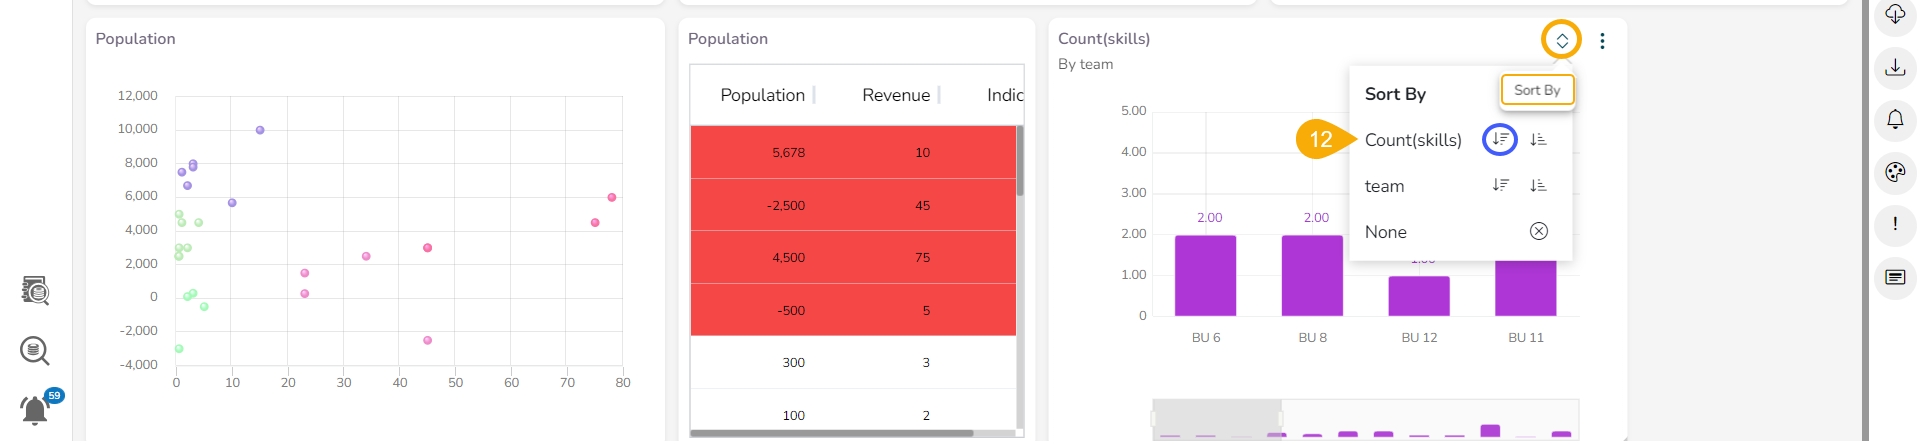The height and width of the screenshot is (444, 1920).
Task: Open the color palette theme icon
Action: [1895, 172]
